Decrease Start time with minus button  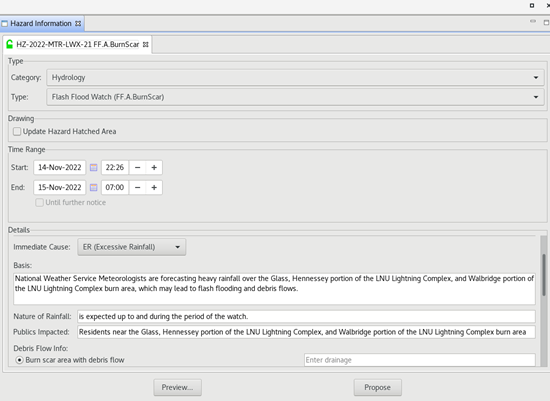click(138, 168)
